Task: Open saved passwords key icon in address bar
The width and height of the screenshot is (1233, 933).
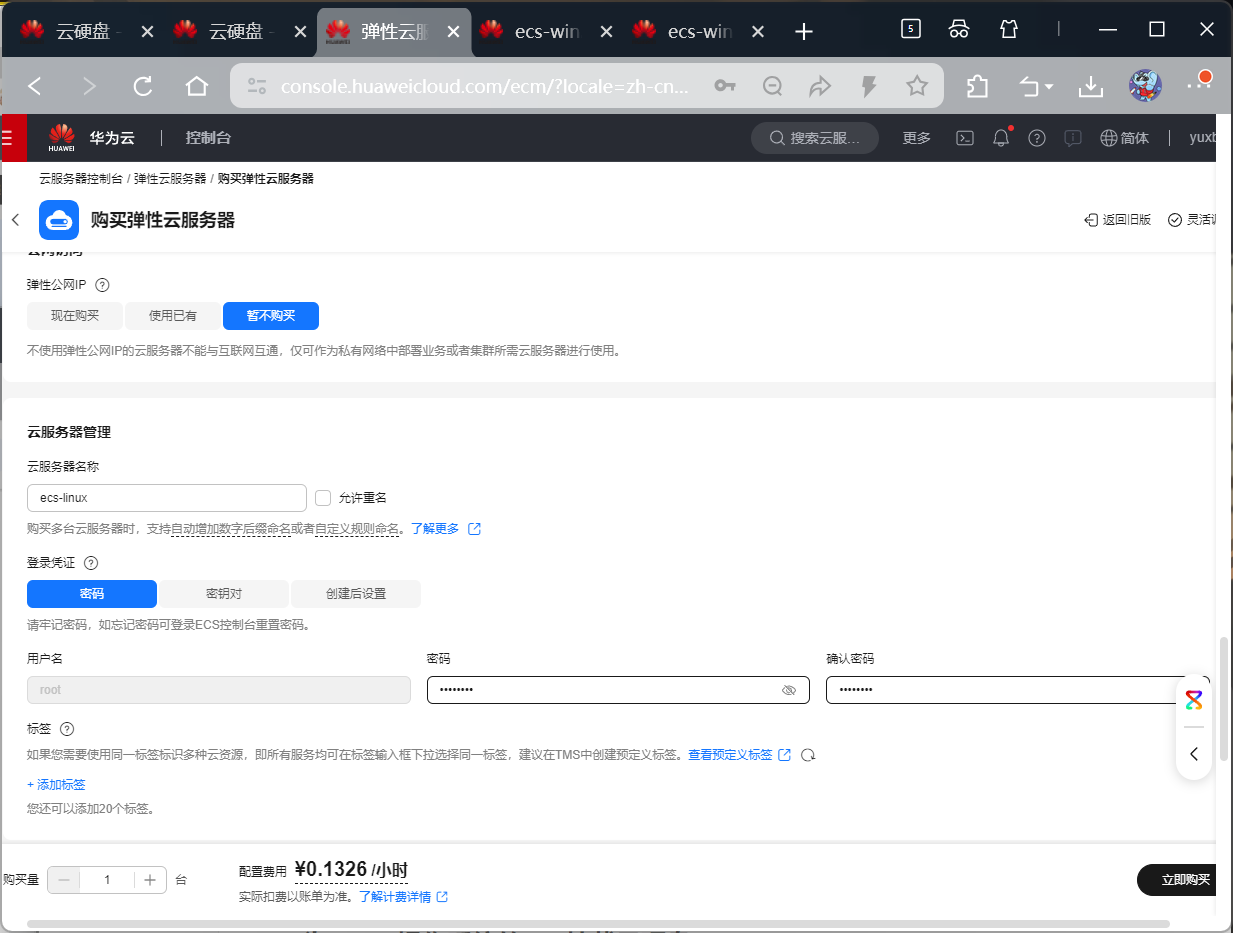Action: point(725,87)
